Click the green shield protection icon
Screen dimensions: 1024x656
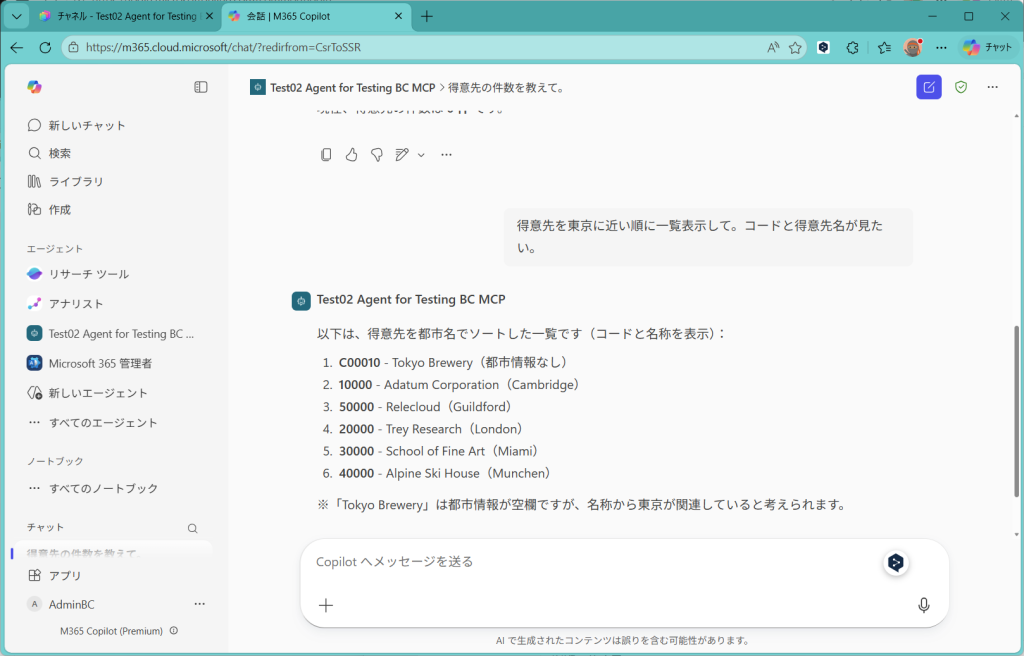(961, 87)
